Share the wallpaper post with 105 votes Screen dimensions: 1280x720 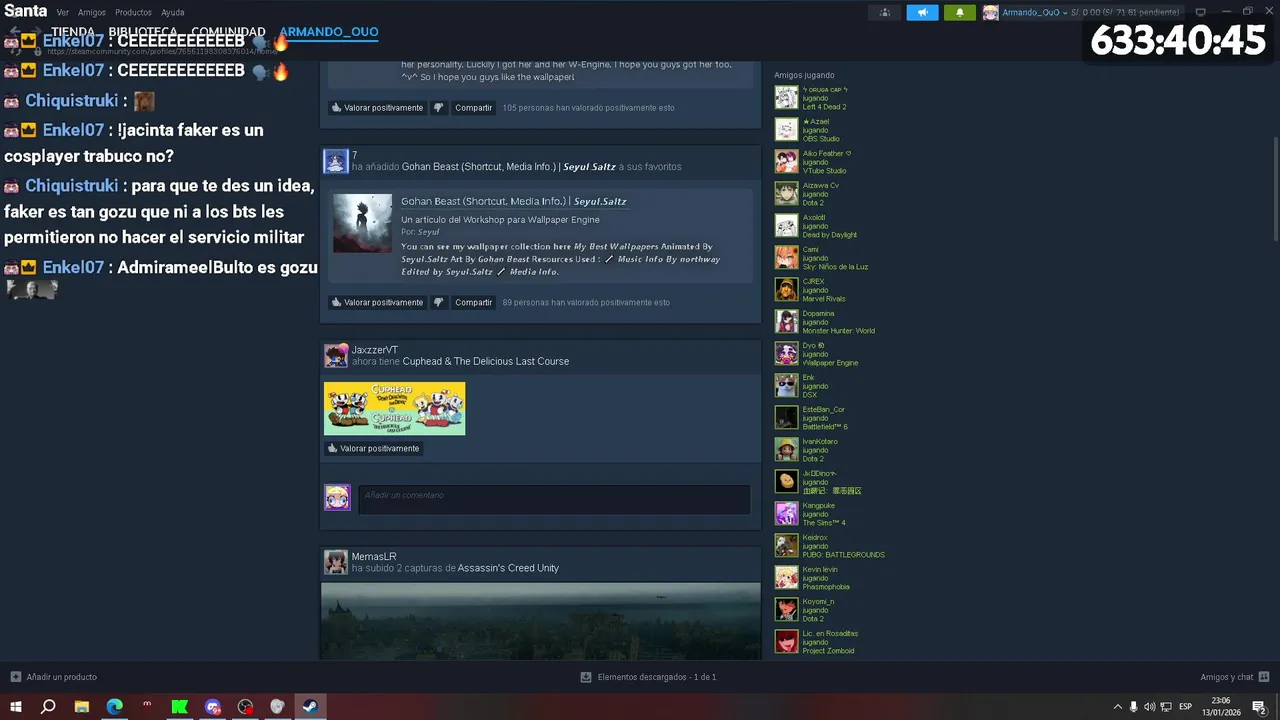click(474, 107)
